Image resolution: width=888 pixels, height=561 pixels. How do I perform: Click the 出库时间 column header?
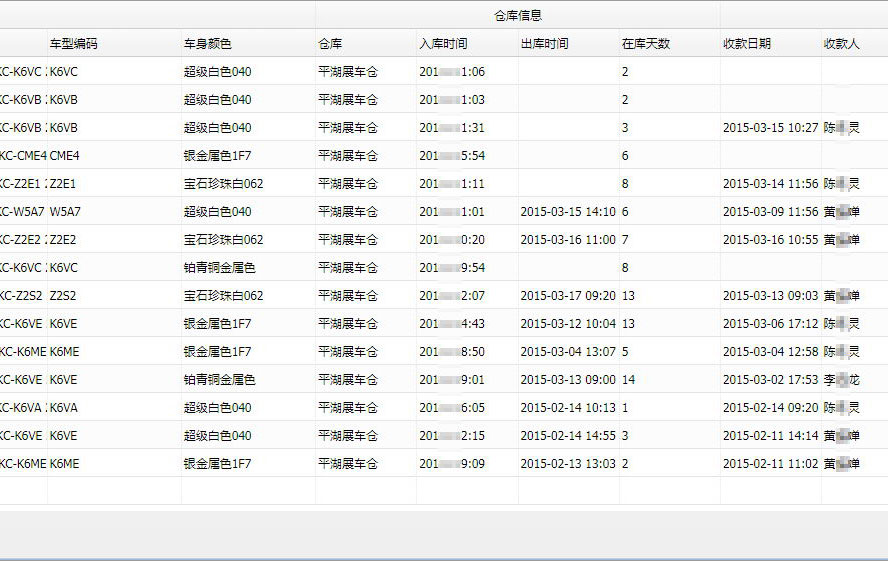[545, 44]
